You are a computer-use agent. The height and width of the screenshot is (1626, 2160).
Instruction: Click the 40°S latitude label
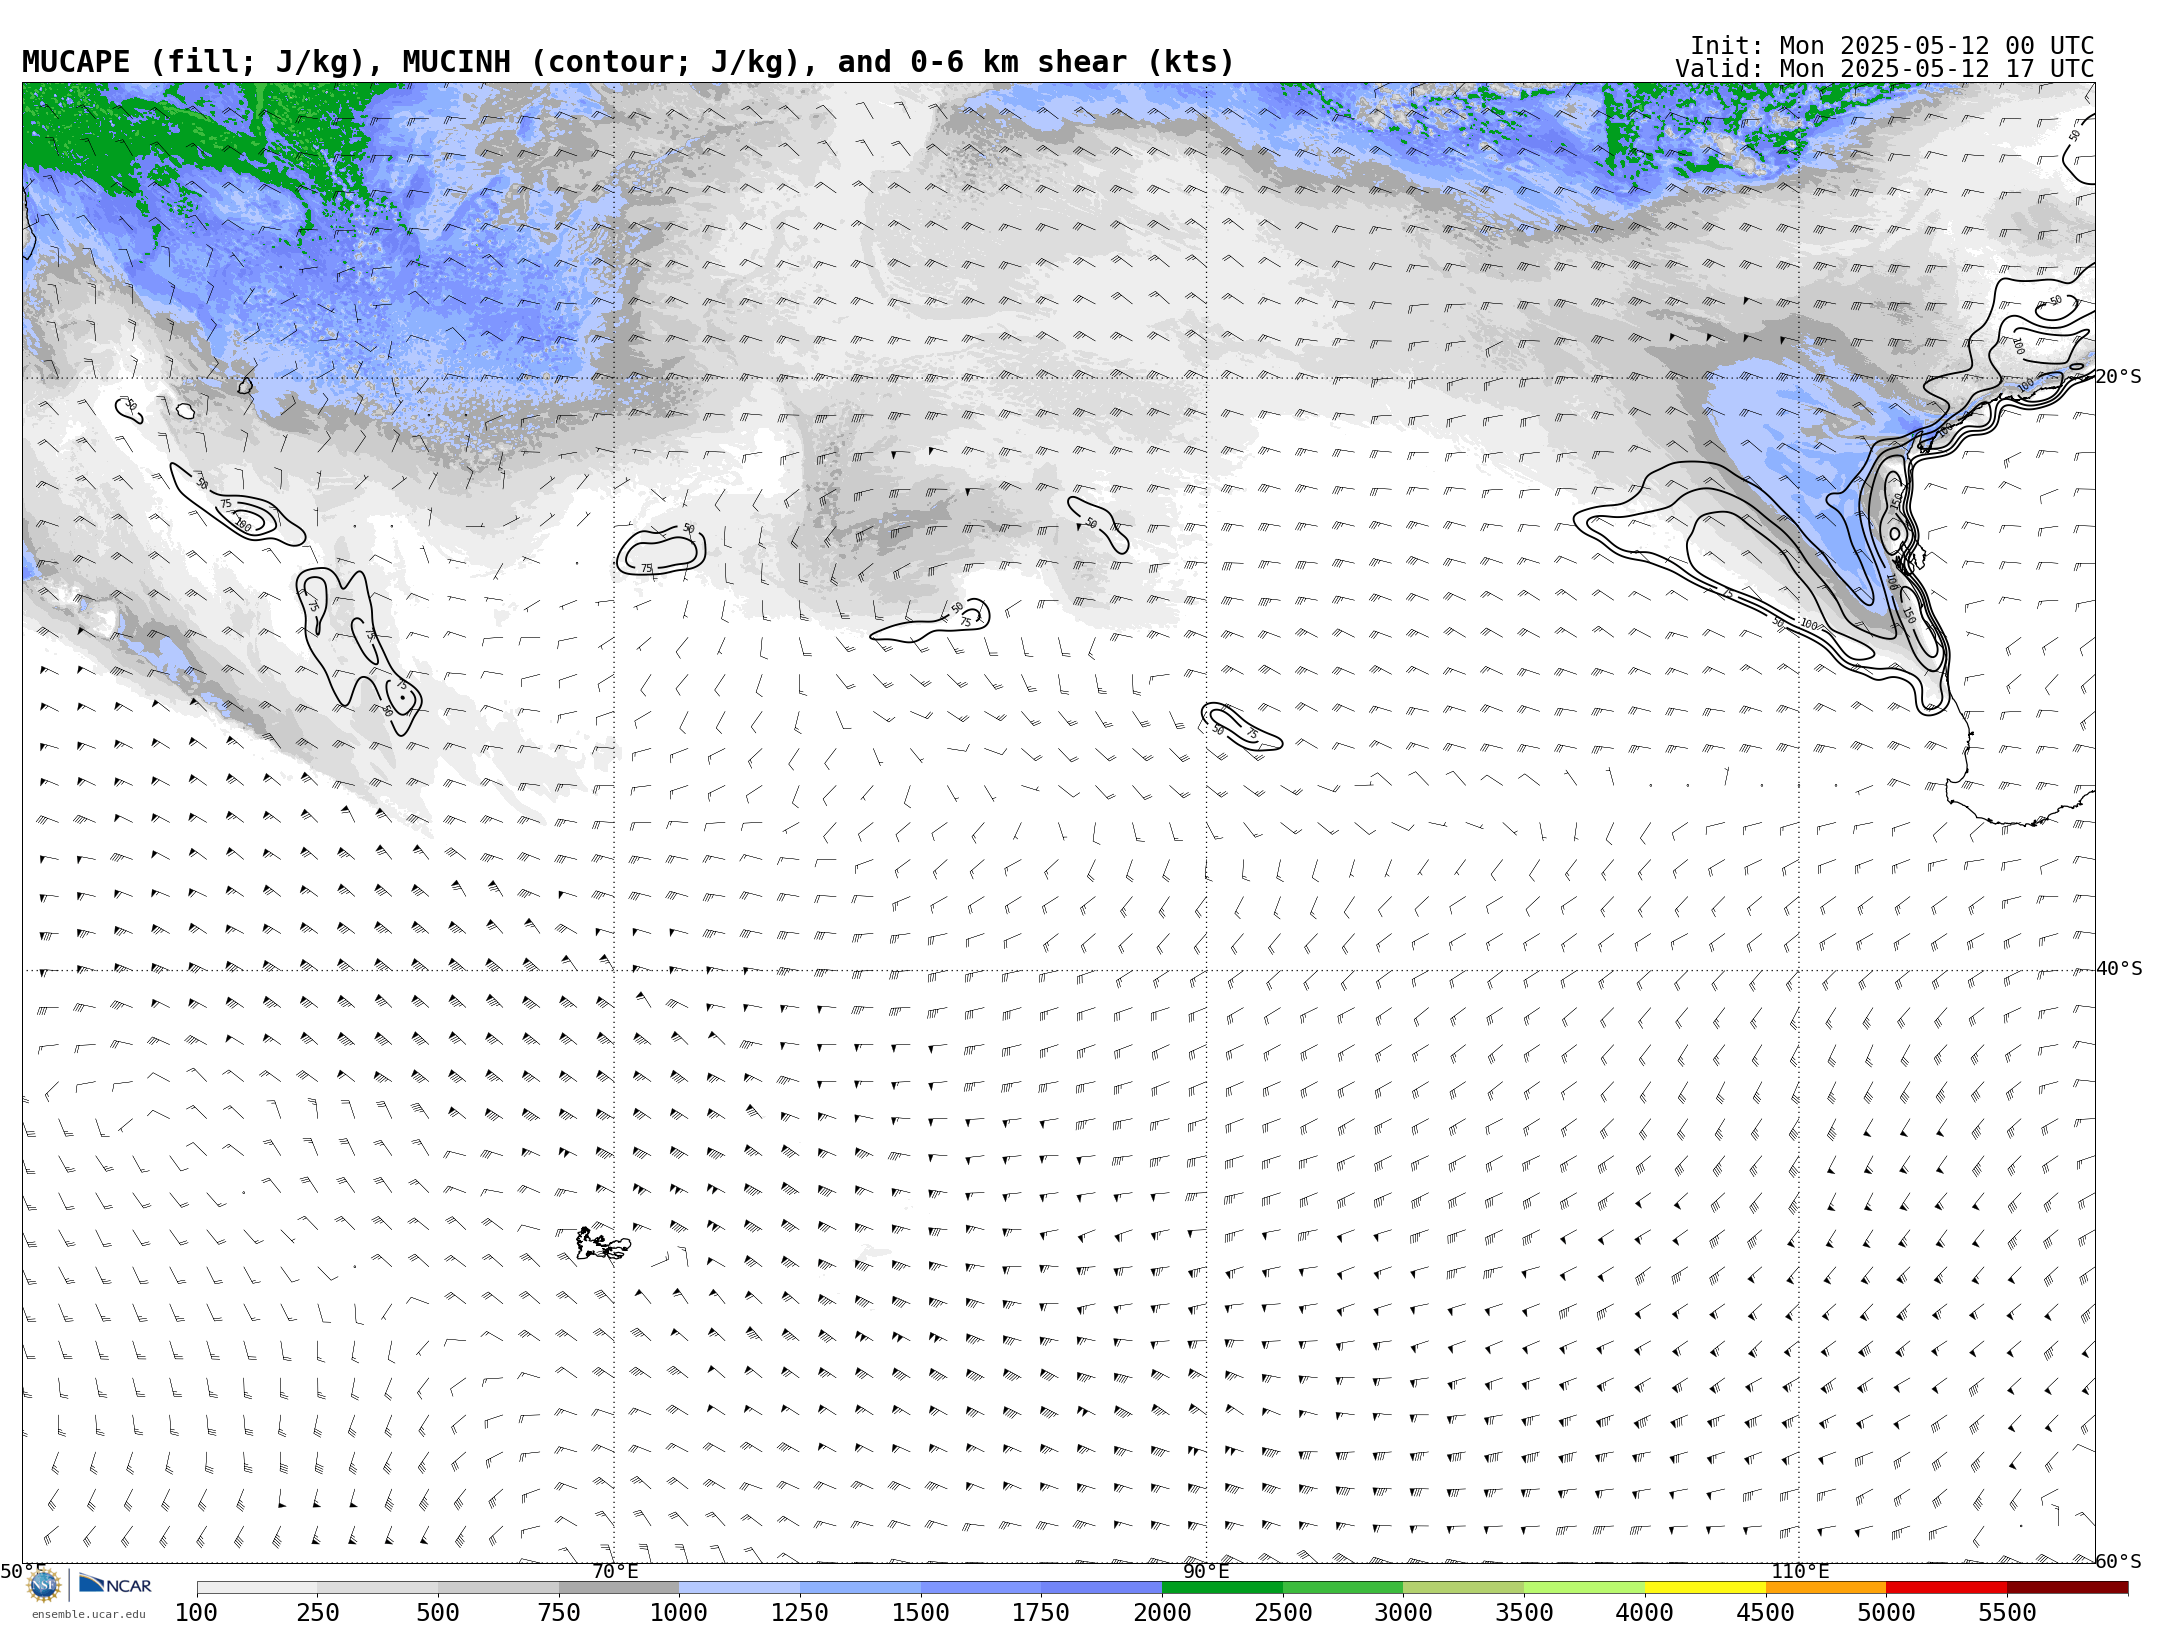2119,969
